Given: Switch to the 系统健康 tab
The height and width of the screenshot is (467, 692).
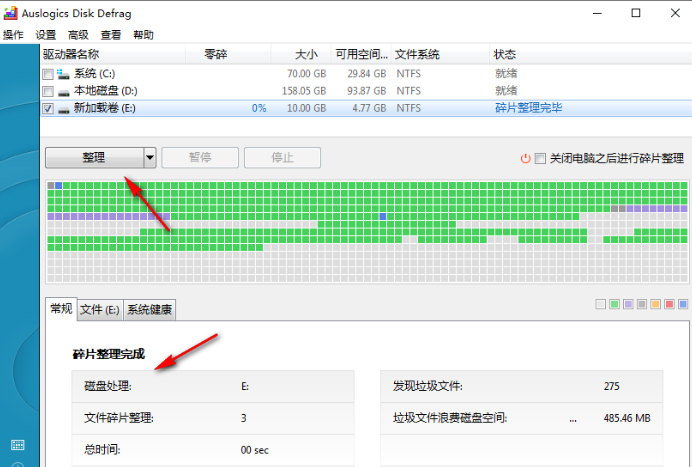Looking at the screenshot, I should [x=150, y=310].
